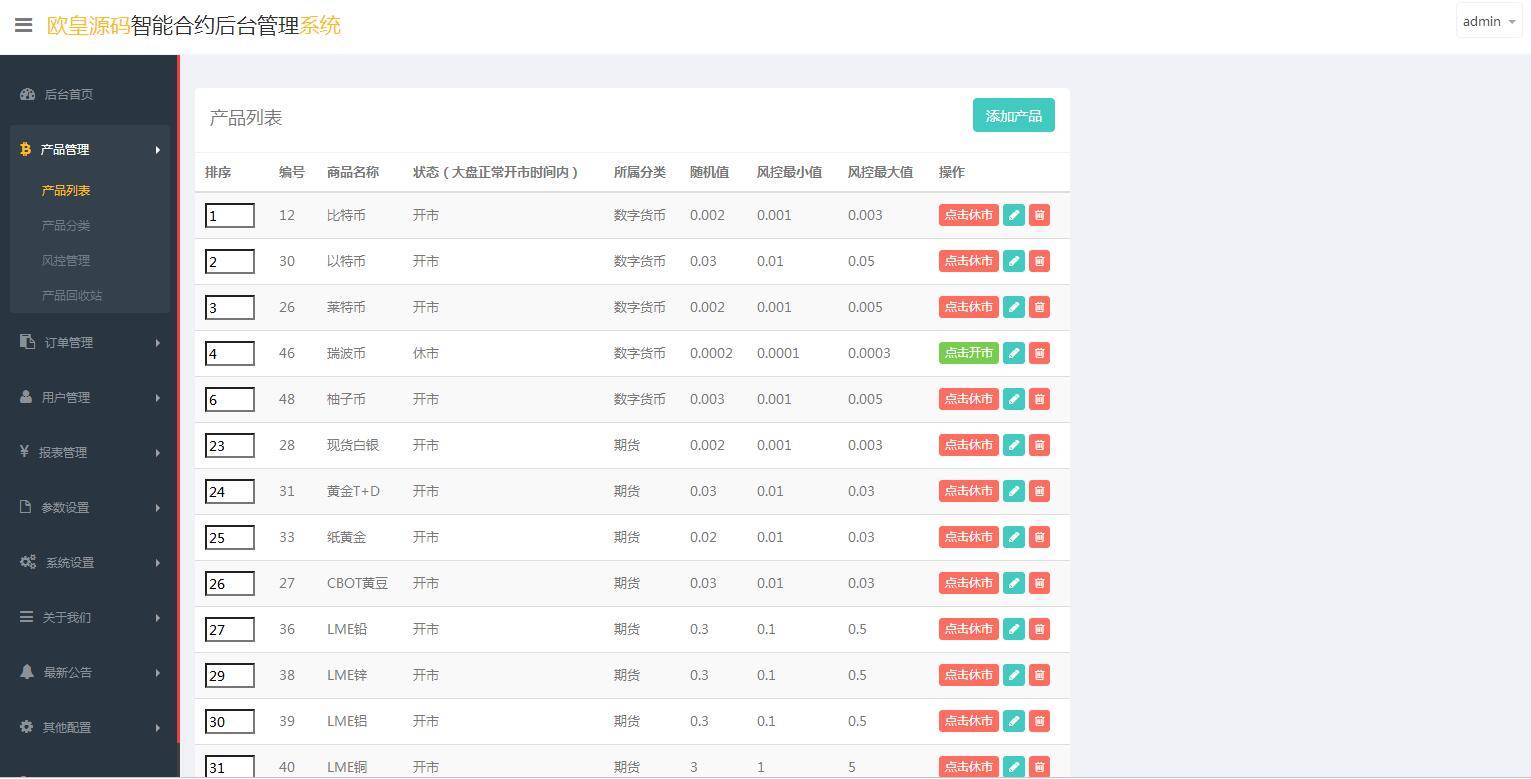Image resolution: width=1531 pixels, height=779 pixels.
Task: Expand the 参数设置 sidebar section
Action: coord(66,507)
